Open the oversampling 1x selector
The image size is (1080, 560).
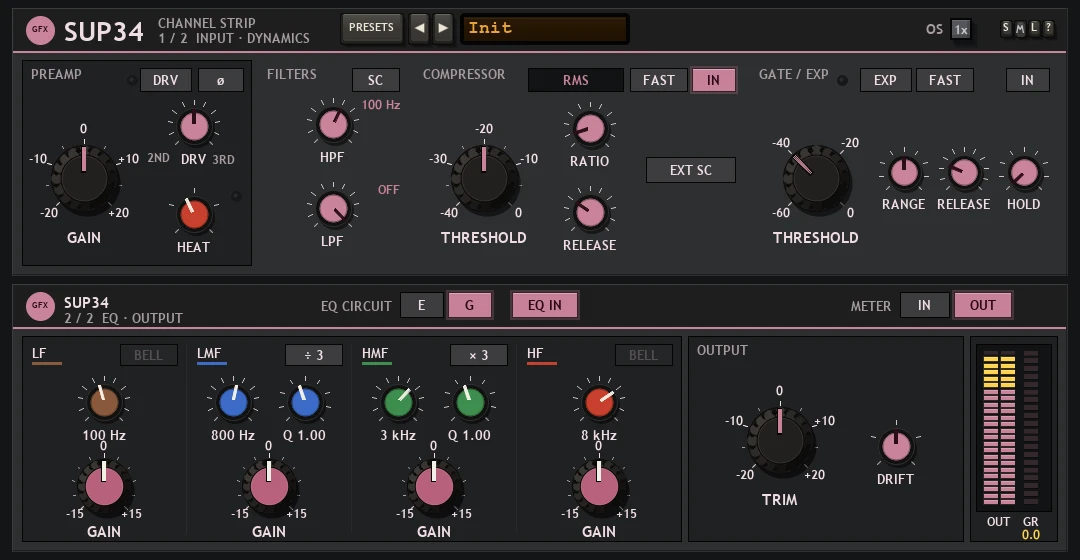point(961,29)
